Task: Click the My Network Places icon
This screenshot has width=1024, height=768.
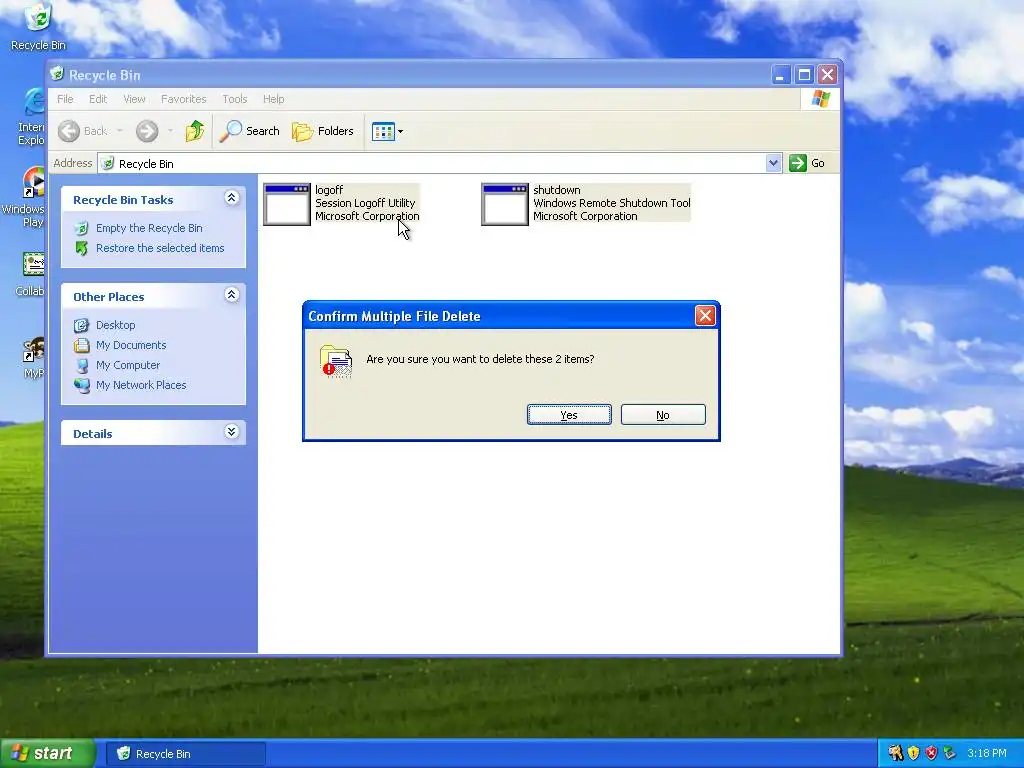Action: pos(82,385)
